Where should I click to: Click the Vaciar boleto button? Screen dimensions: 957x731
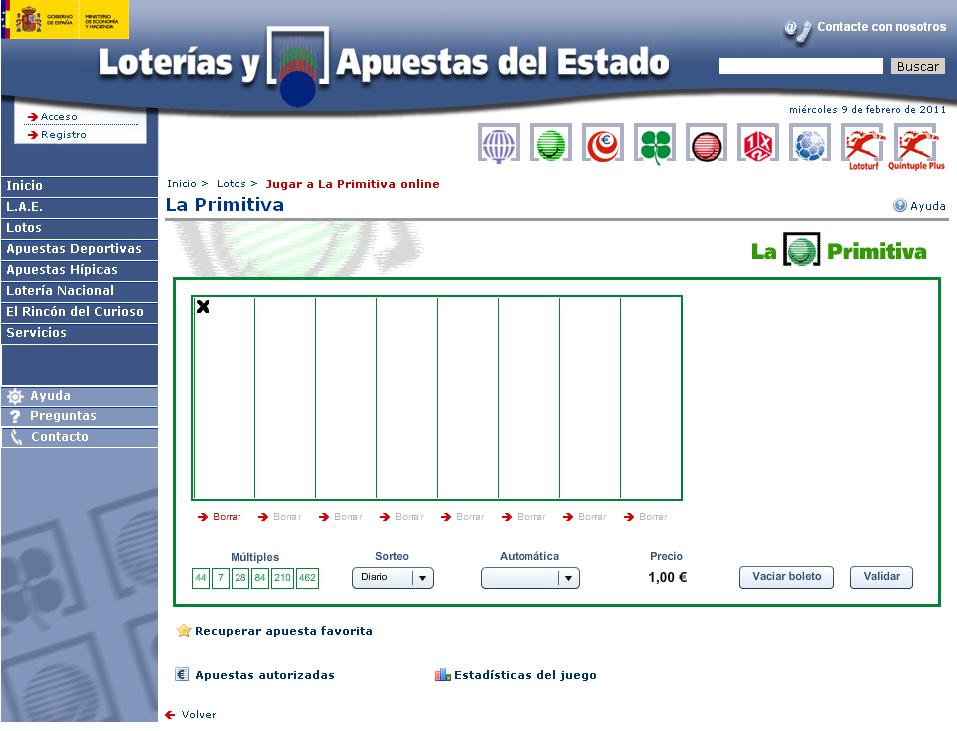pyautogui.click(x=786, y=577)
